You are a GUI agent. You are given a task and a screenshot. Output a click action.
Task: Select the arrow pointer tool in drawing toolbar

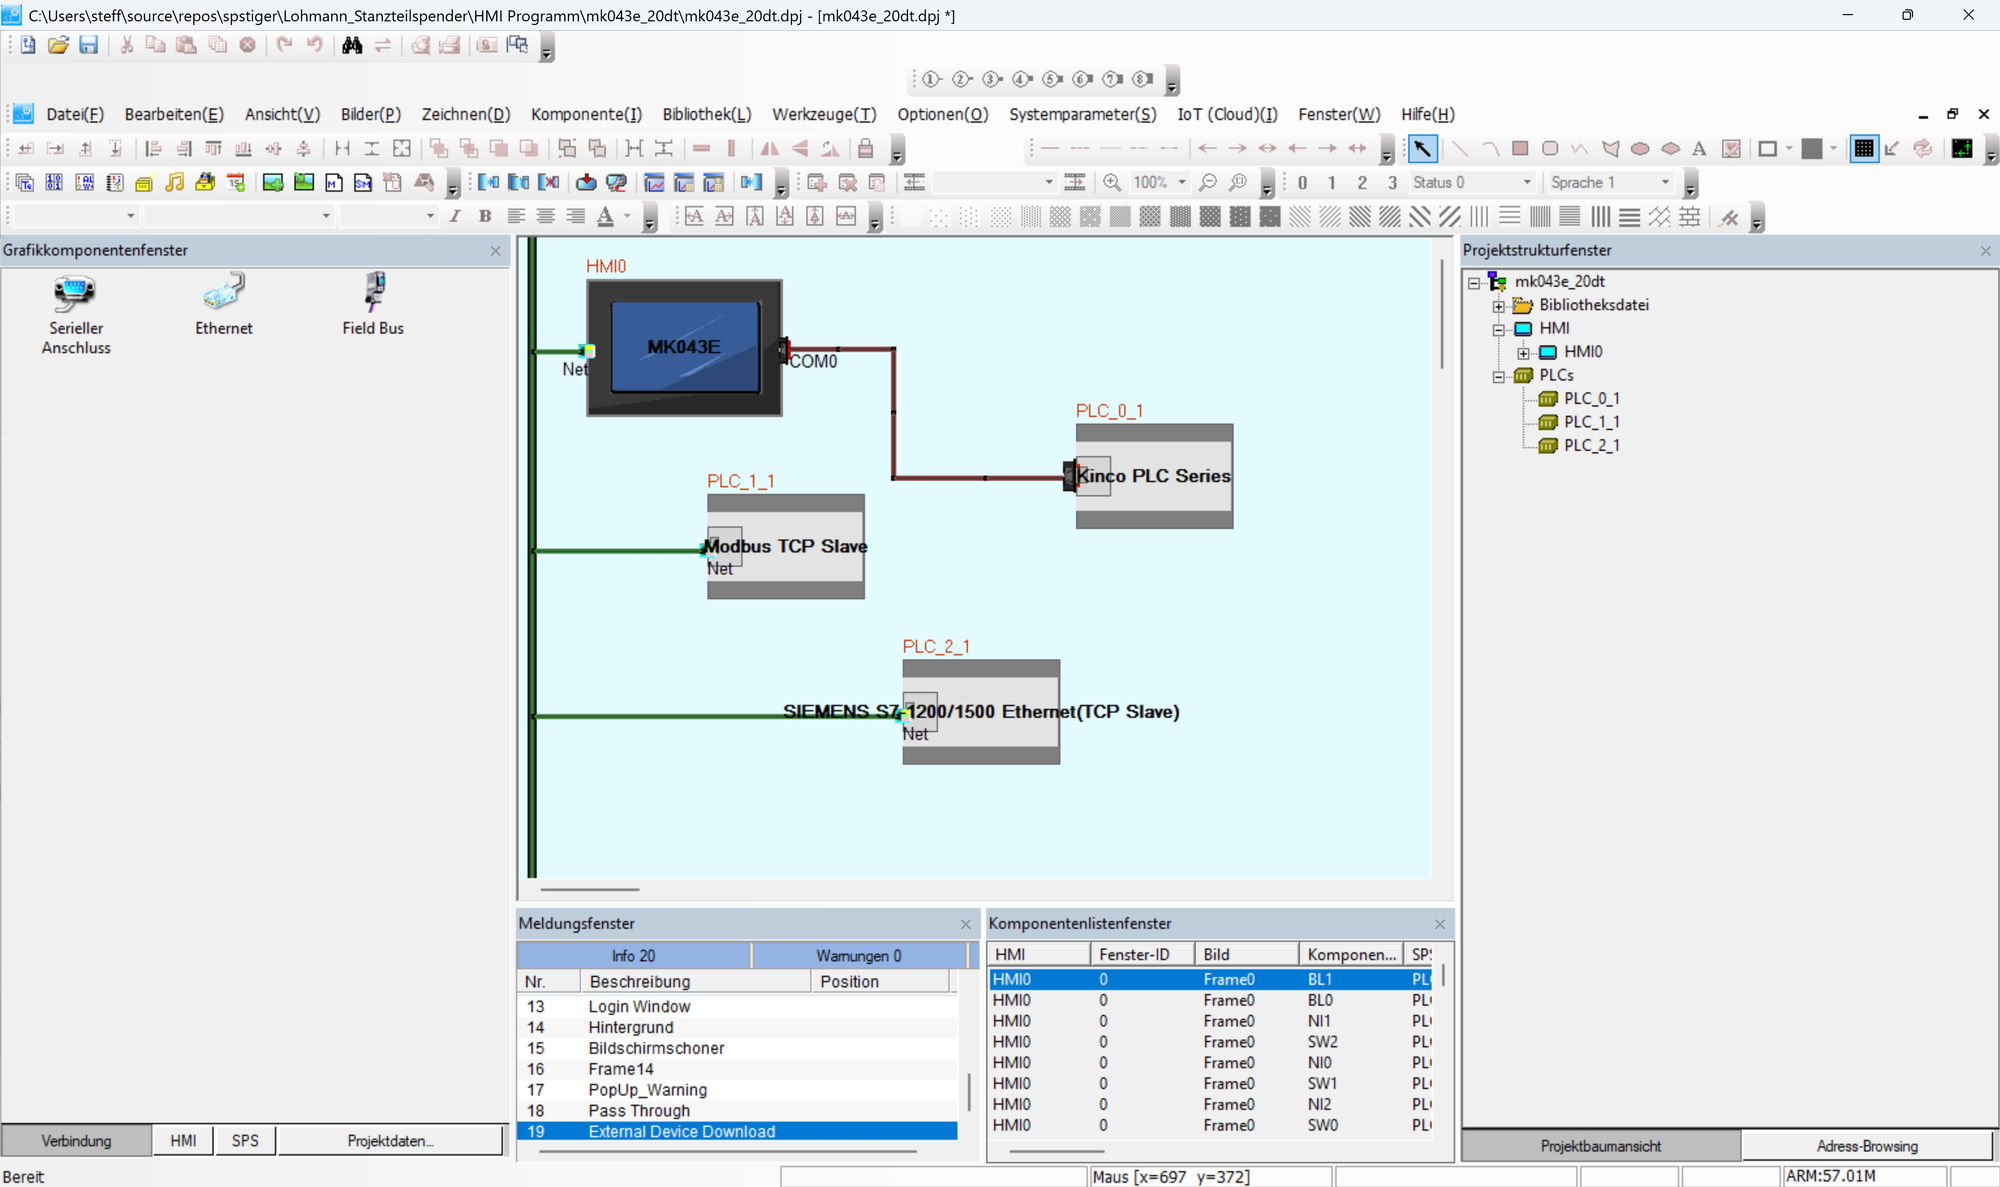point(1422,148)
